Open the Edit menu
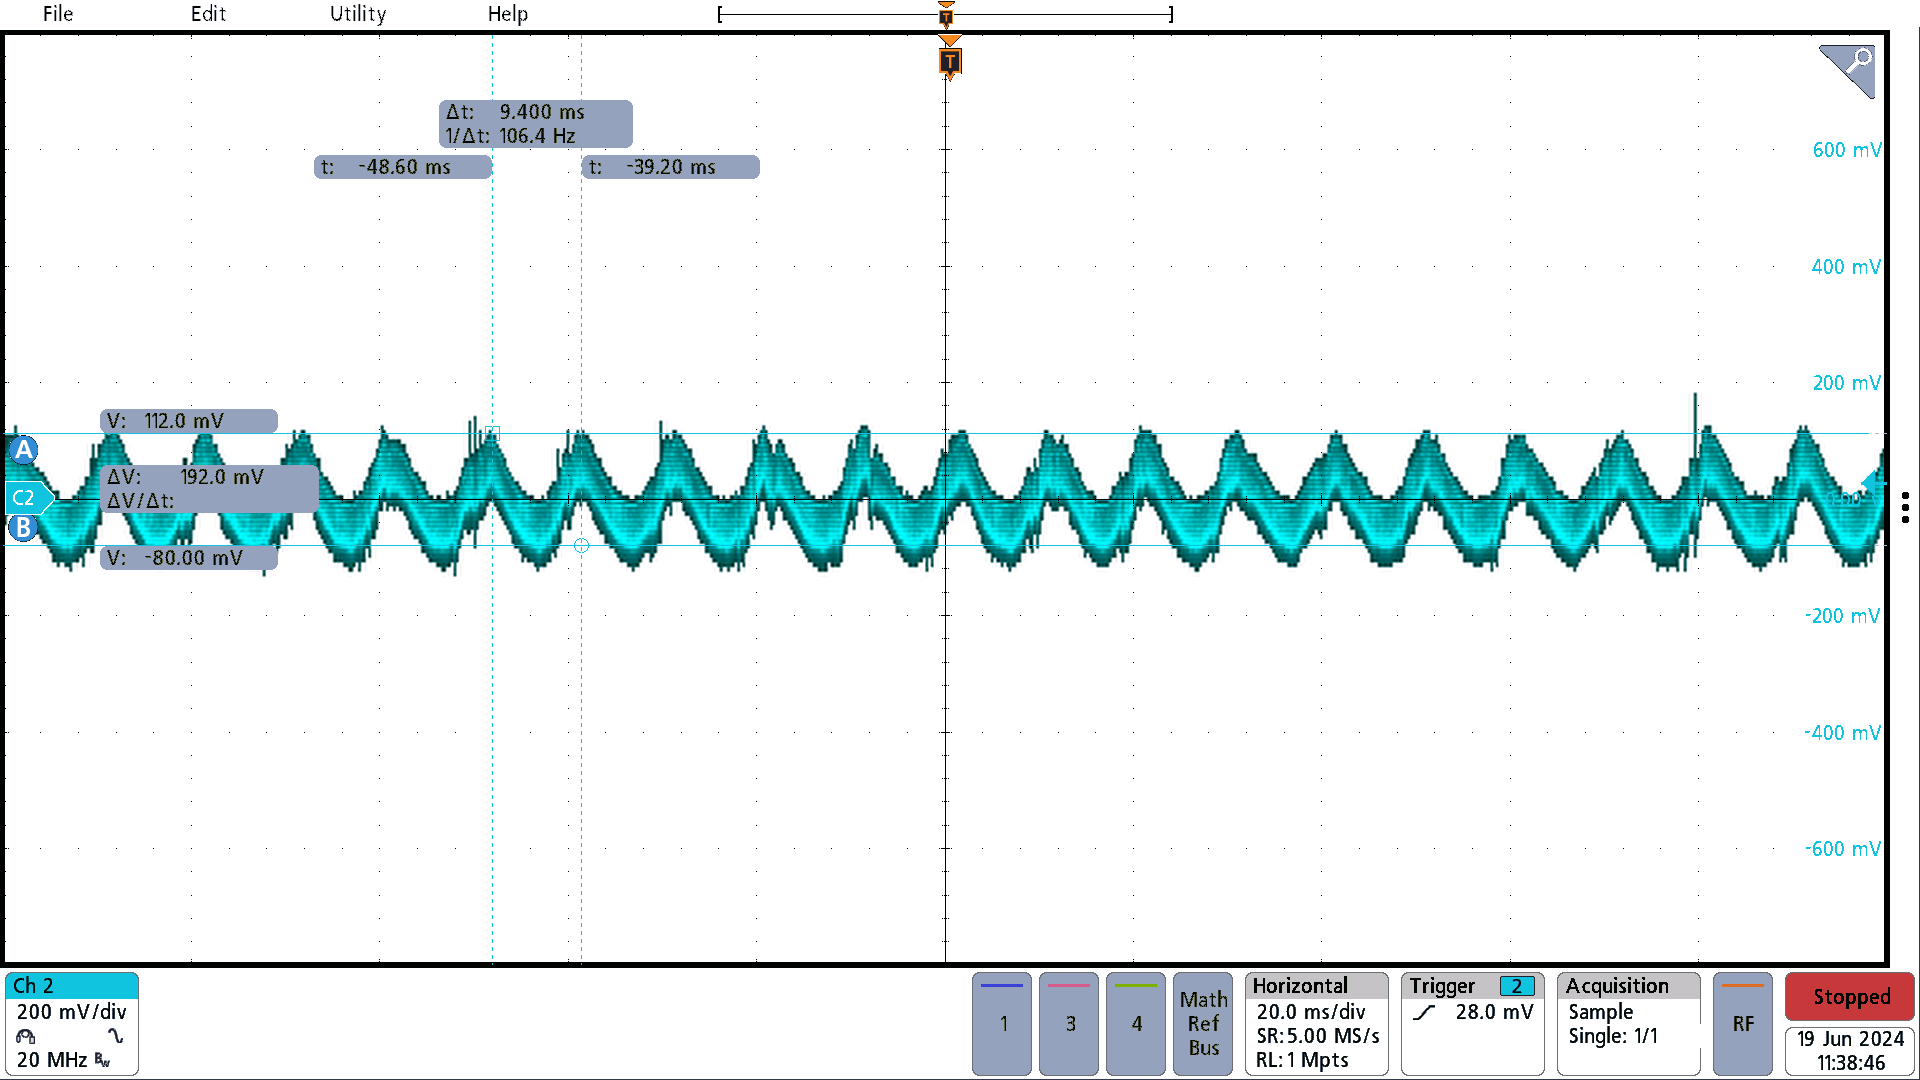 coord(208,14)
